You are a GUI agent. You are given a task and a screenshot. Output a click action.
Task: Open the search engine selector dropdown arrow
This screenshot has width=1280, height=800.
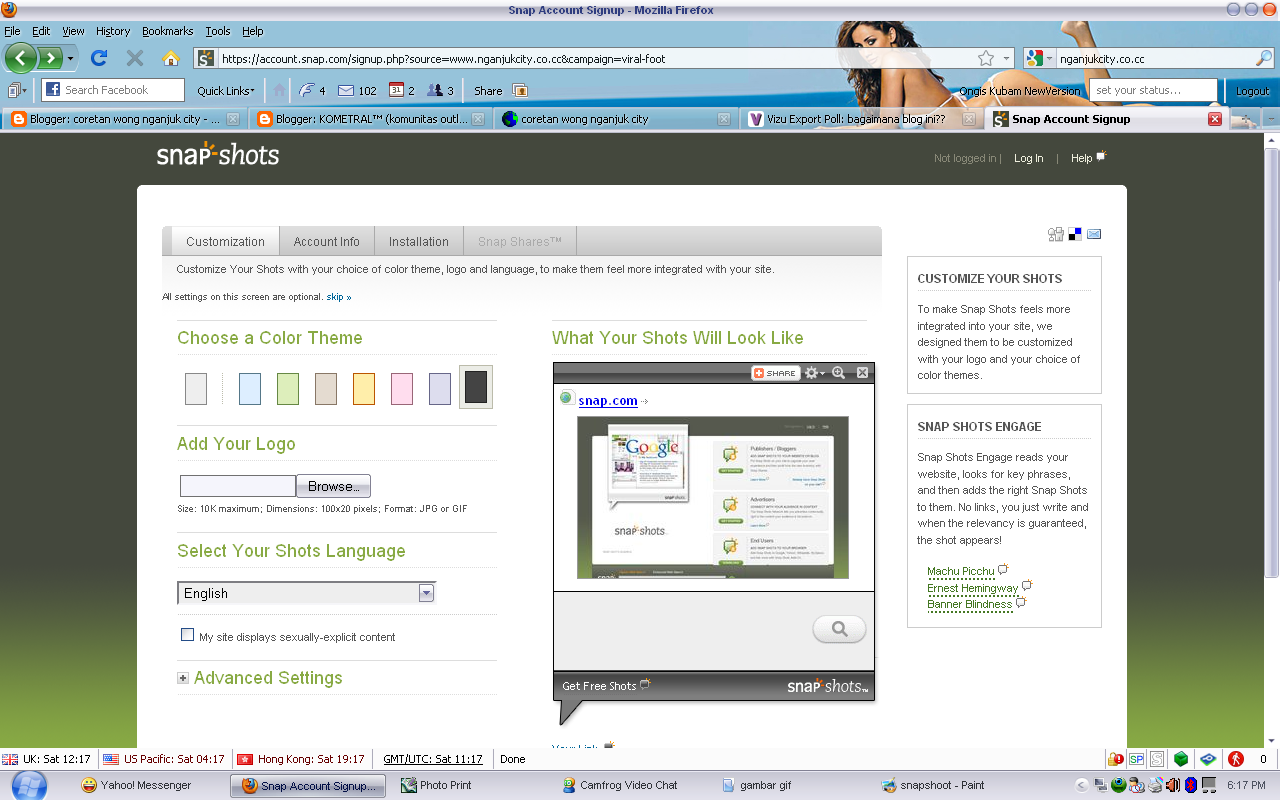click(x=1050, y=58)
